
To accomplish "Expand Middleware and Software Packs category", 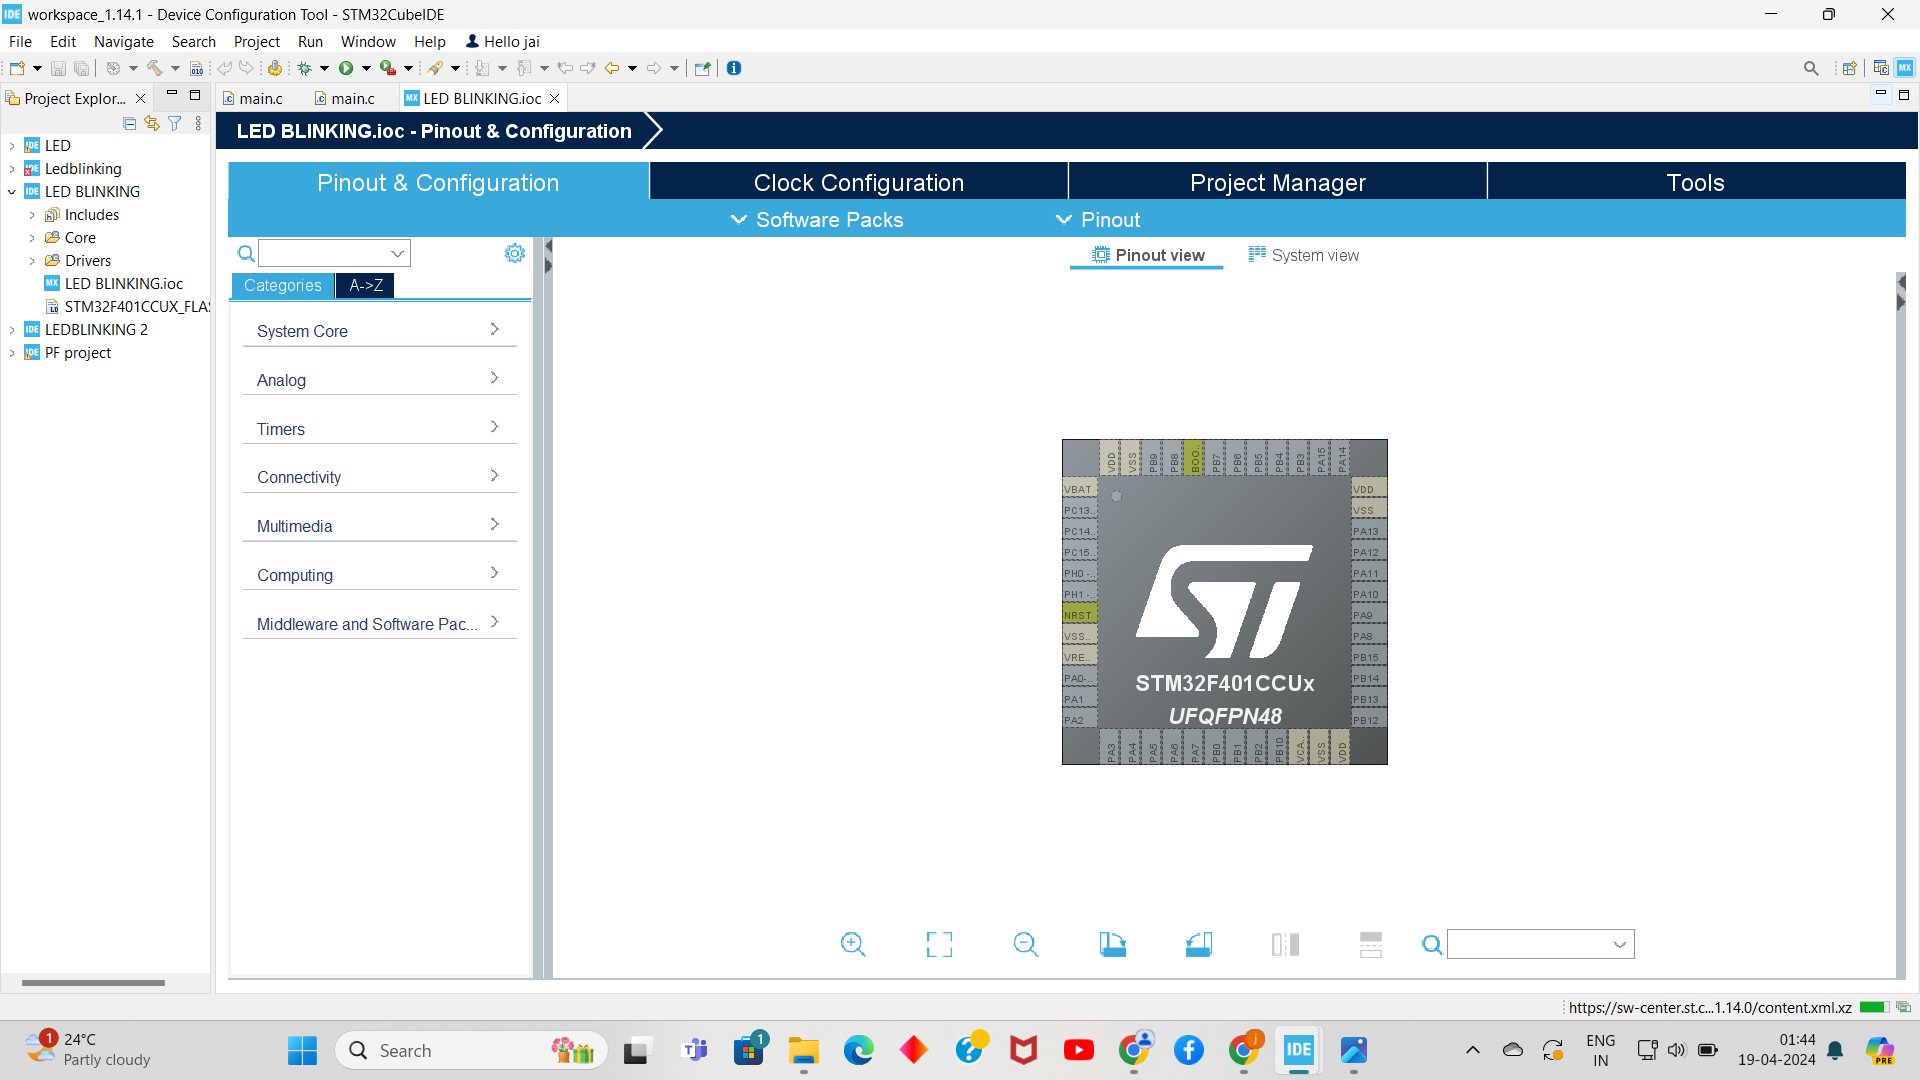I will (379, 624).
